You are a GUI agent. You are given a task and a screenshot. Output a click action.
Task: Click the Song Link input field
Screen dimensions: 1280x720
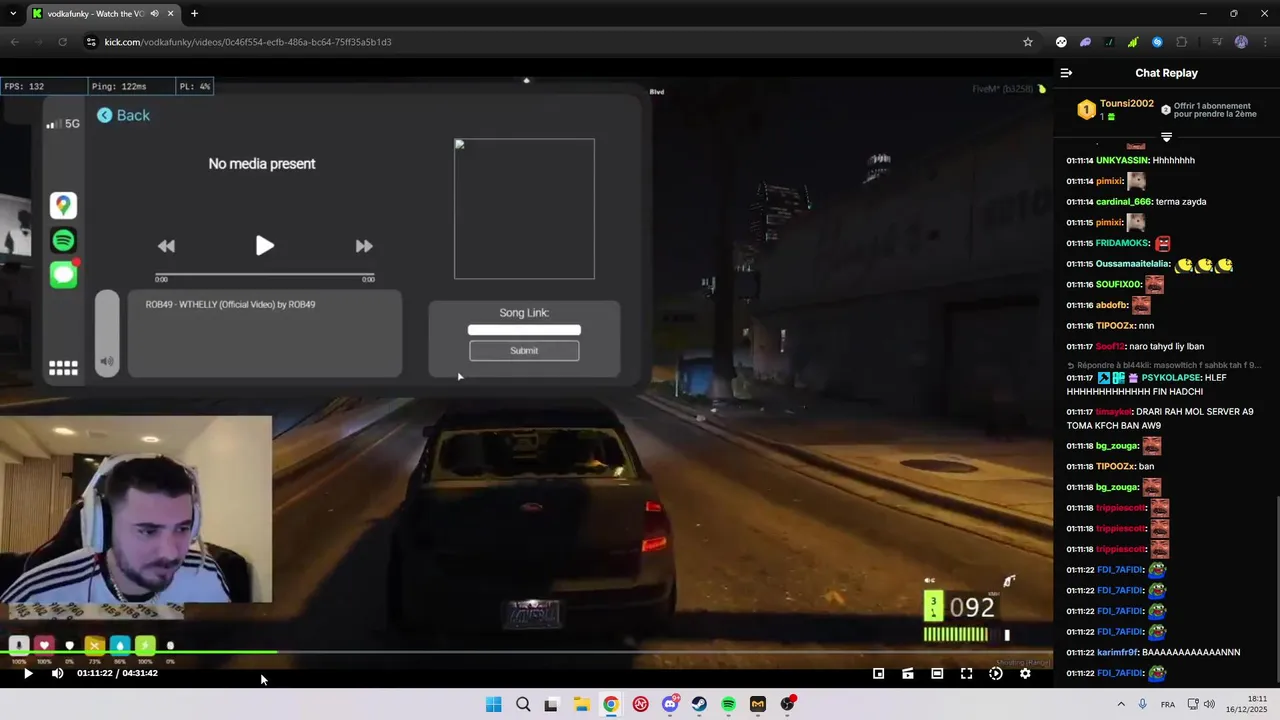click(x=524, y=330)
